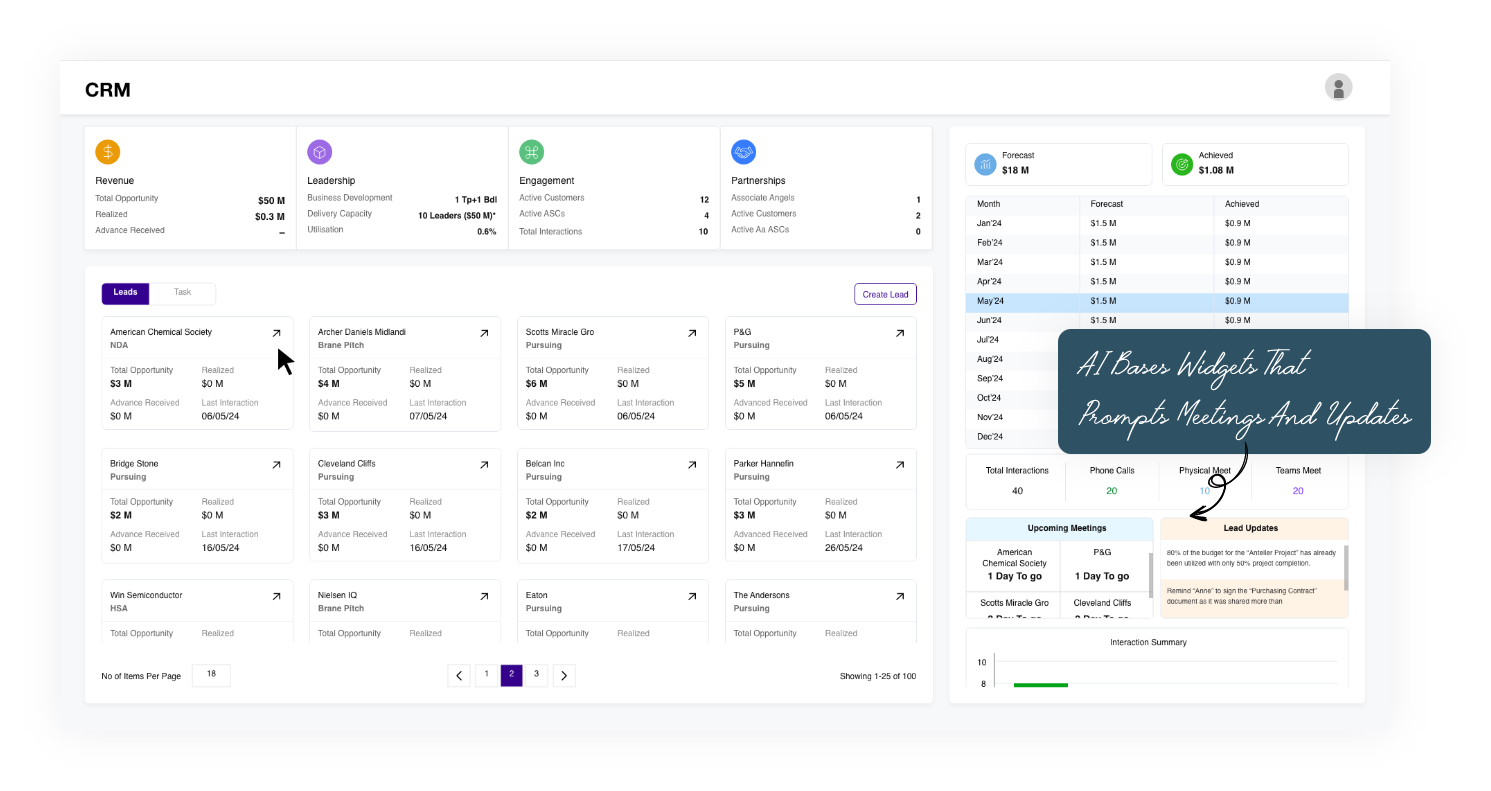Screen dimensions: 1491x791
Task: Click the Revenue dollar icon
Action: tap(108, 152)
